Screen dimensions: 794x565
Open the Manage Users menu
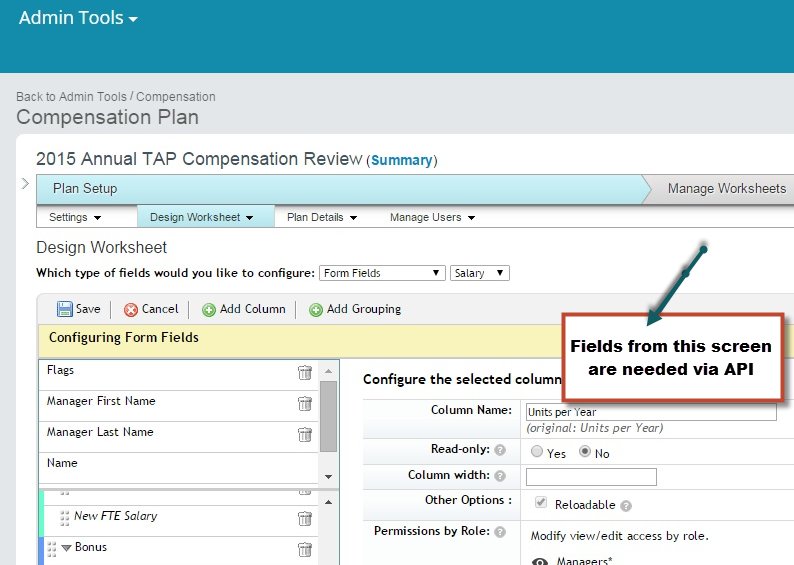432,217
